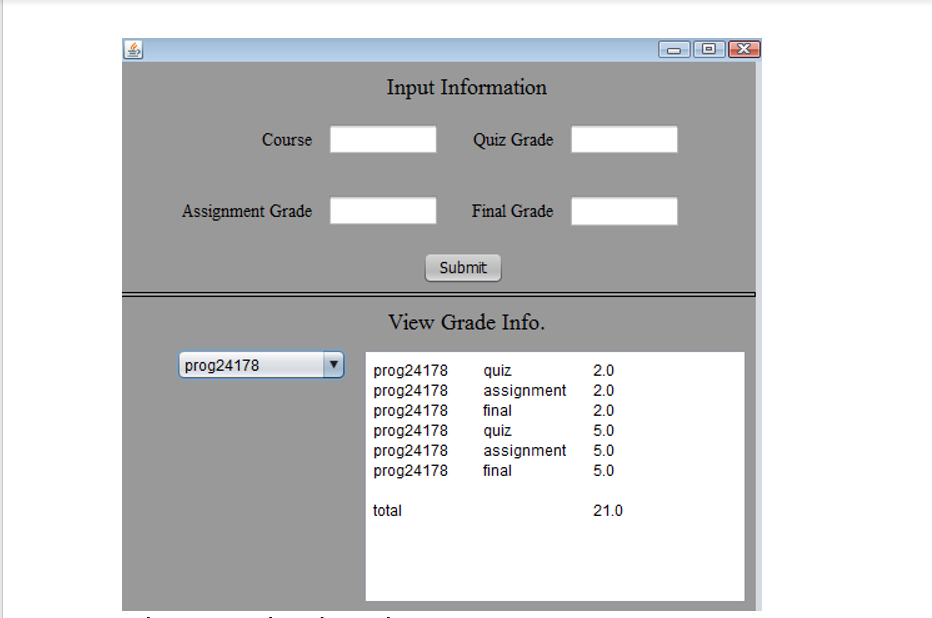Click the Assignment Grade entry field
Image resolution: width=932 pixels, height=618 pixels.
pyautogui.click(x=383, y=211)
